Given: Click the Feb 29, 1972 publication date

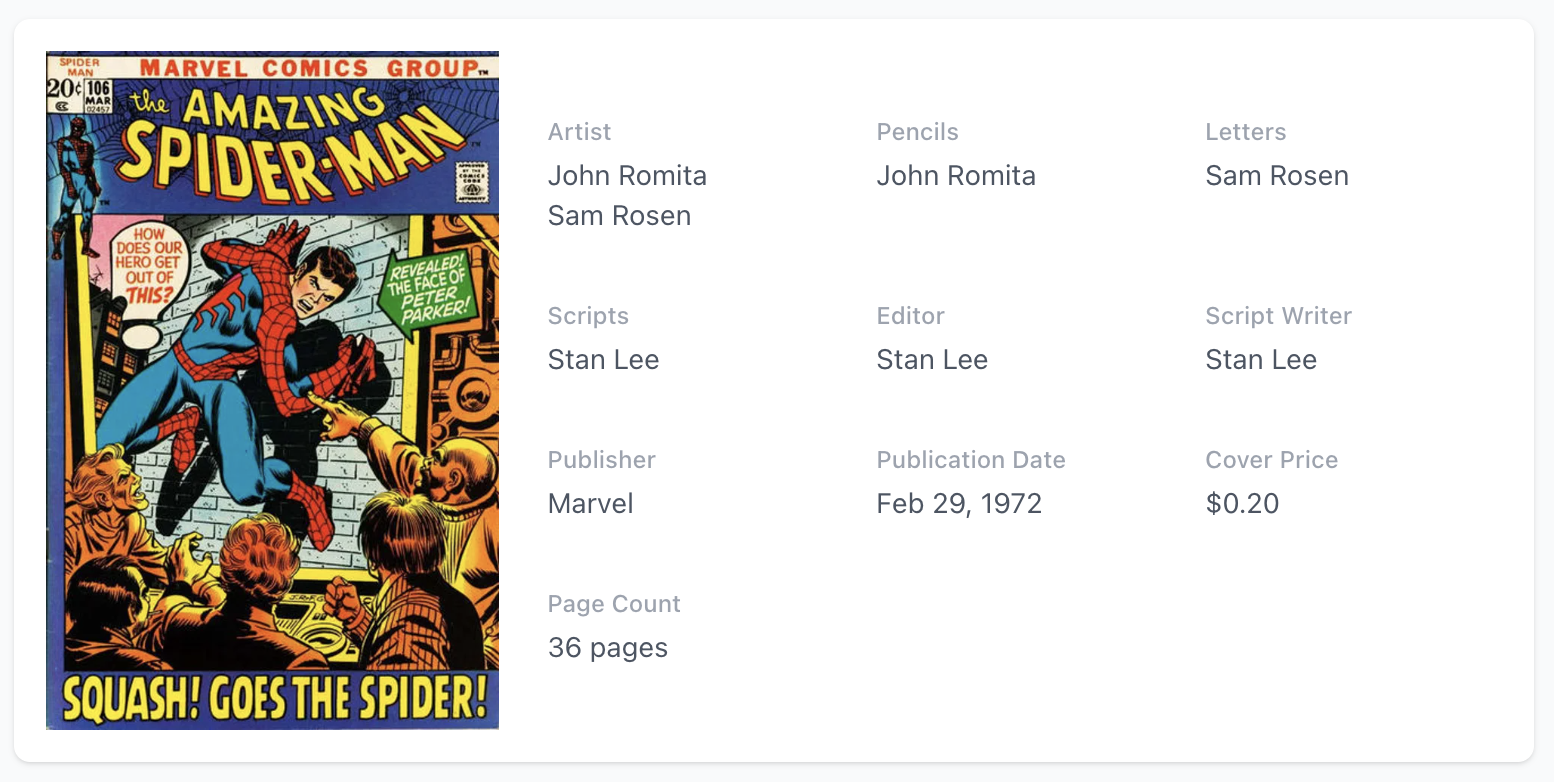Looking at the screenshot, I should point(959,504).
